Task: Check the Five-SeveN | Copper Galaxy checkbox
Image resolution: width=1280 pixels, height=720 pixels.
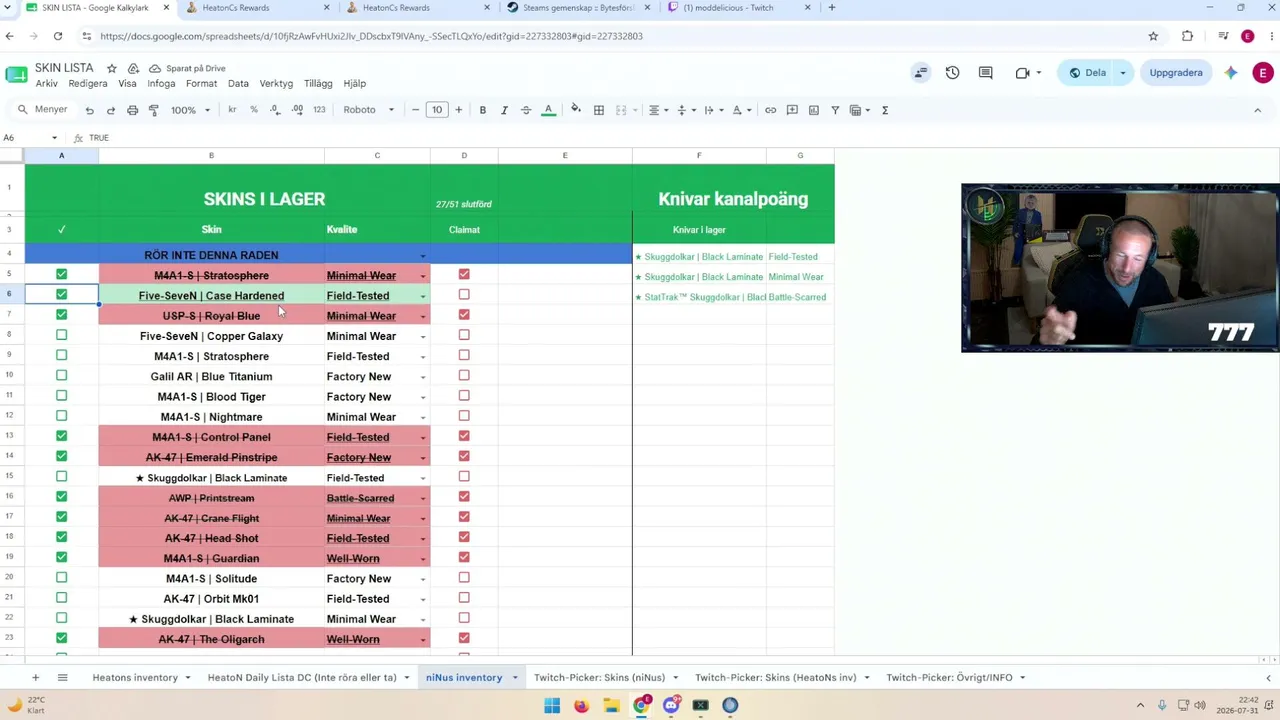Action: [62, 335]
